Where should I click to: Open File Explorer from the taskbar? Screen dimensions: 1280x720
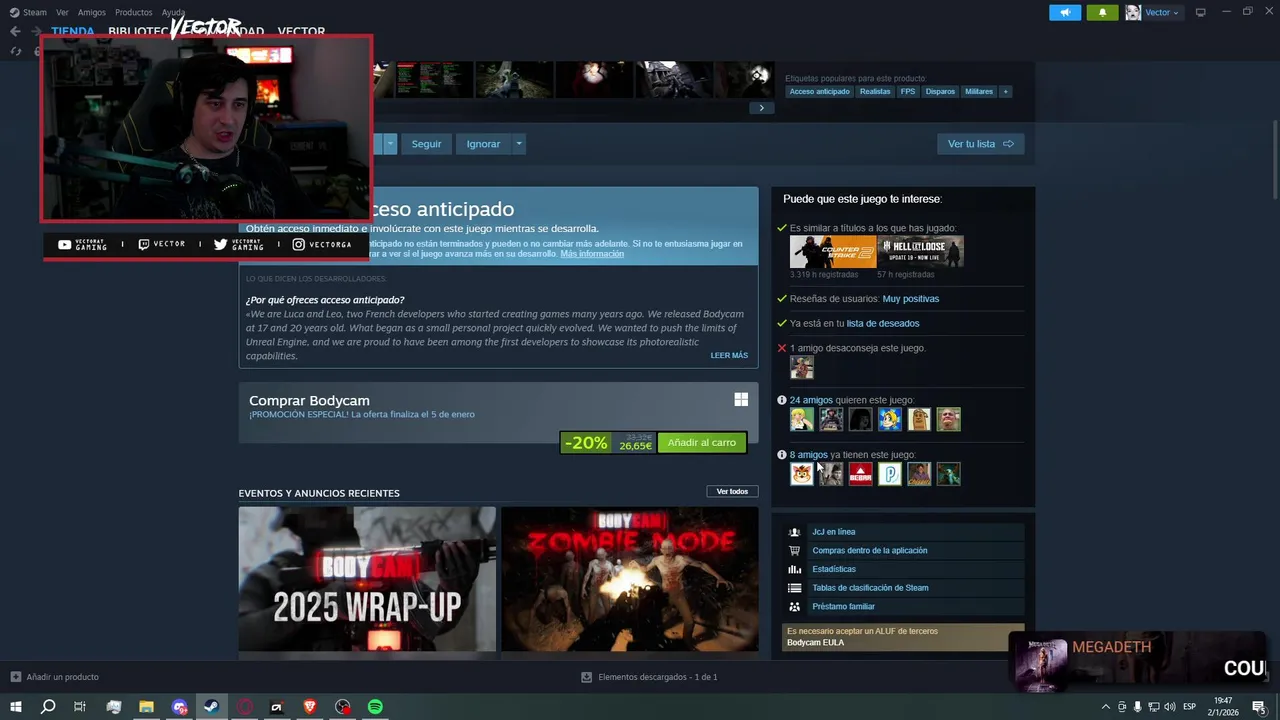point(146,707)
